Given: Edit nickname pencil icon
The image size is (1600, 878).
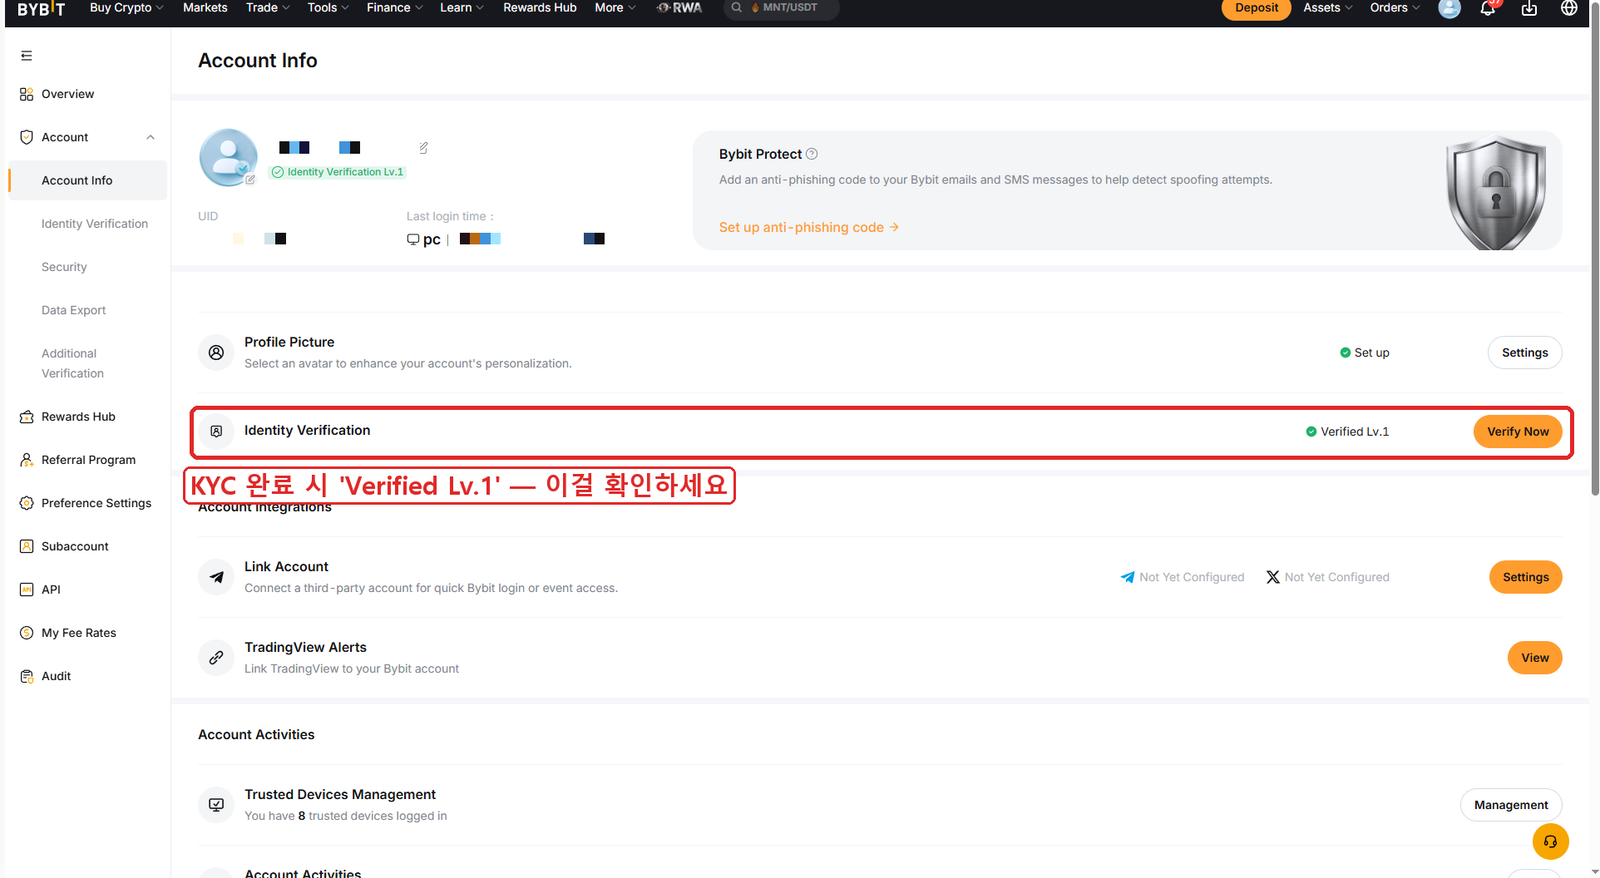Looking at the screenshot, I should [x=424, y=147].
